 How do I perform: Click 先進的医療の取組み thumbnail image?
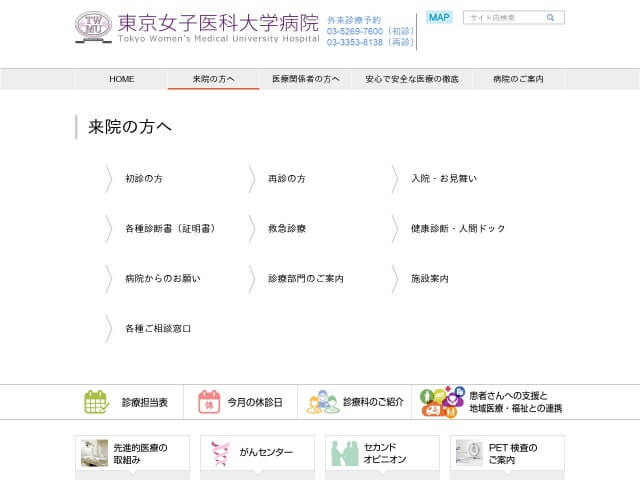[94, 453]
